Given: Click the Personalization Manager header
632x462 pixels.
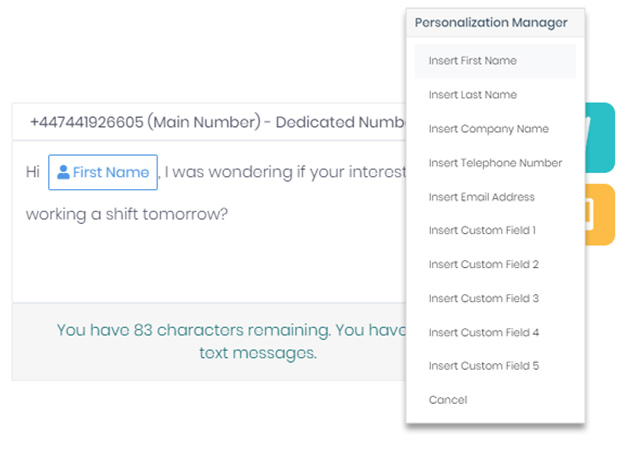Looking at the screenshot, I should pyautogui.click(x=491, y=22).
